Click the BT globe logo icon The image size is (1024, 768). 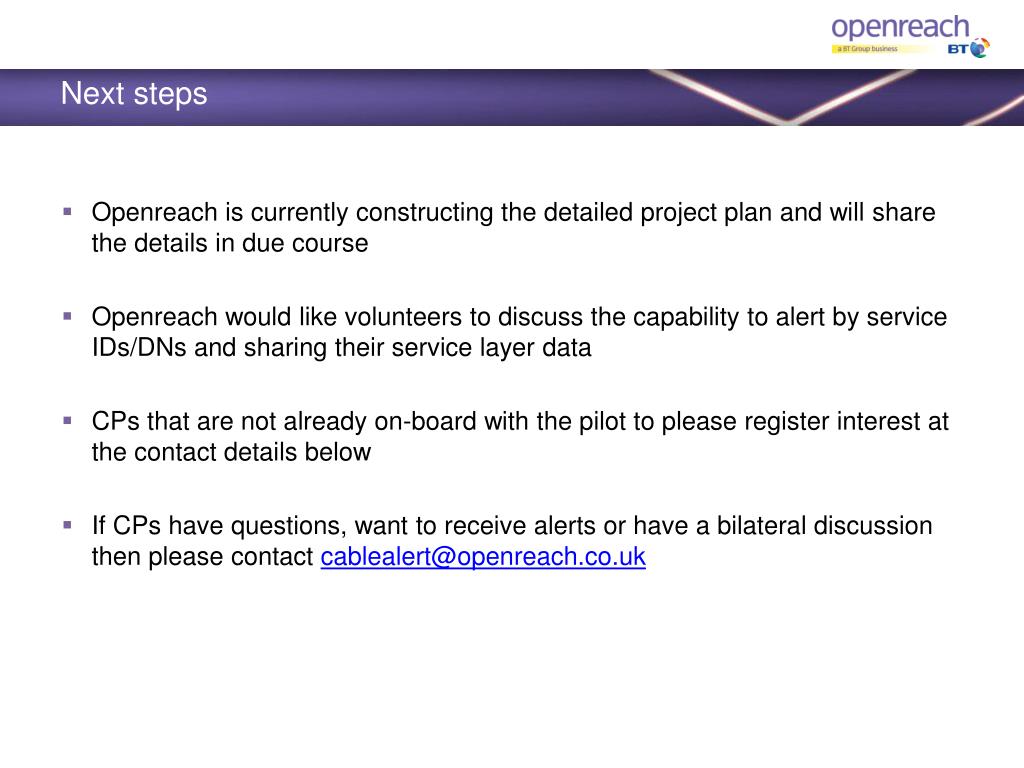(x=980, y=48)
